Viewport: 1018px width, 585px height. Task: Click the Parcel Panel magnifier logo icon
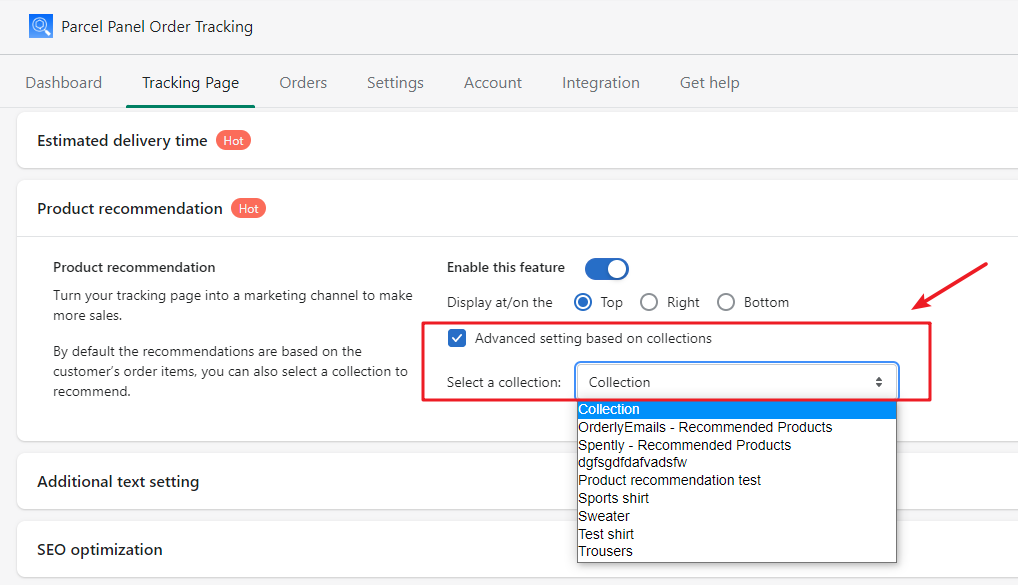(41, 27)
